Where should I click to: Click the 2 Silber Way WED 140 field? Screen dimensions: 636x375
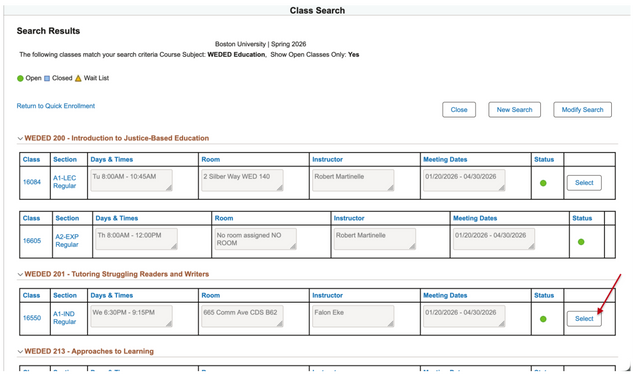click(243, 180)
